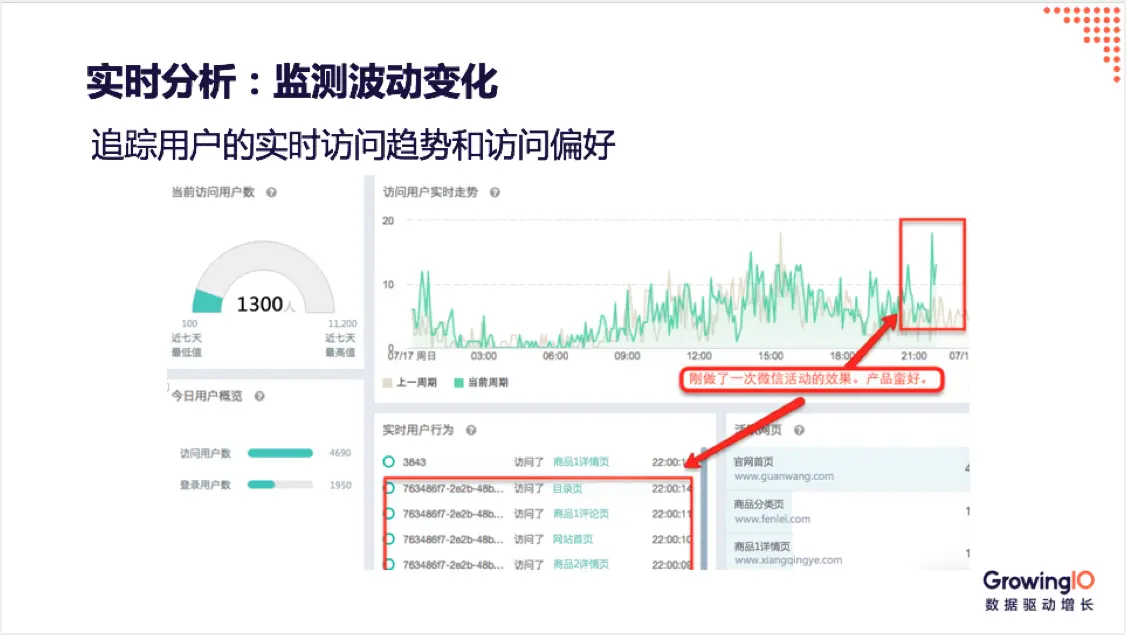The width and height of the screenshot is (1126, 635).
Task: Select 官网首页 www.guanwang.com row
Action: pyautogui.click(x=849, y=469)
